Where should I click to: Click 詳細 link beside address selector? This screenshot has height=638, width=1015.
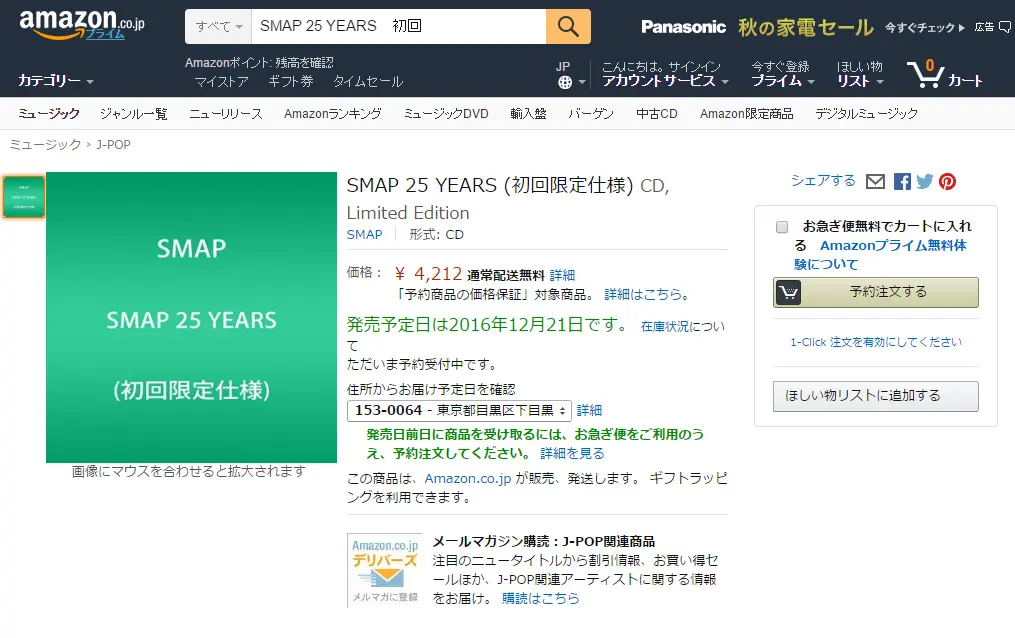589,410
